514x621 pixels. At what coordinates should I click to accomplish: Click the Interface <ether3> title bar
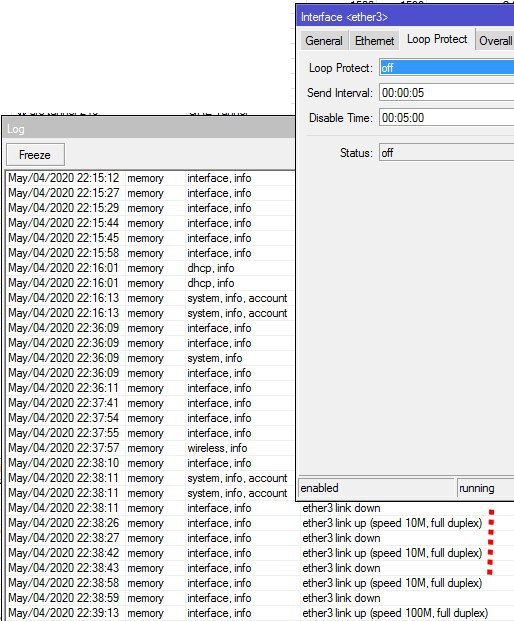[405, 17]
